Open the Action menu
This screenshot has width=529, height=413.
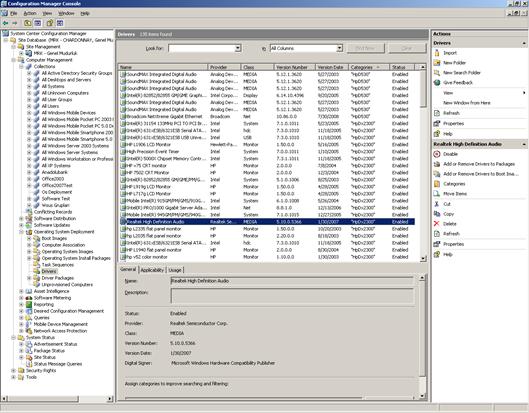tap(30, 13)
